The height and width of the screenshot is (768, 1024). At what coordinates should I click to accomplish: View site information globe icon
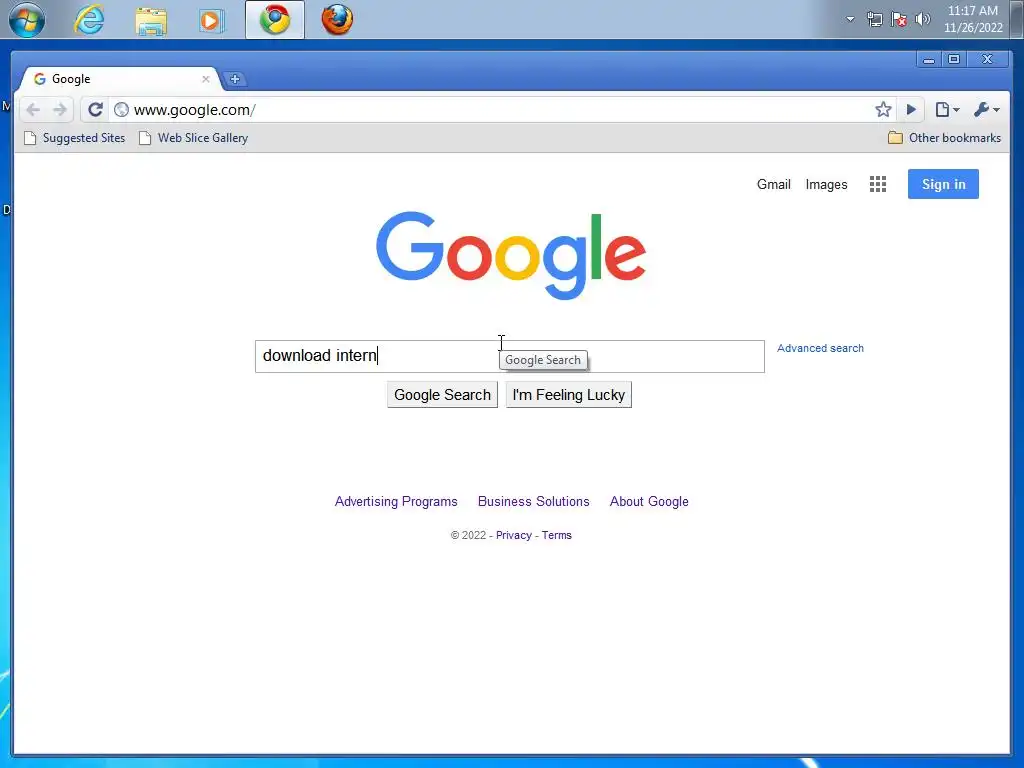pyautogui.click(x=121, y=110)
